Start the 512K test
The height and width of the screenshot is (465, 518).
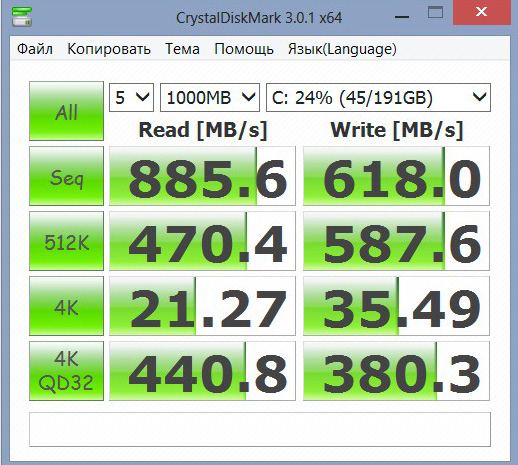pos(66,241)
